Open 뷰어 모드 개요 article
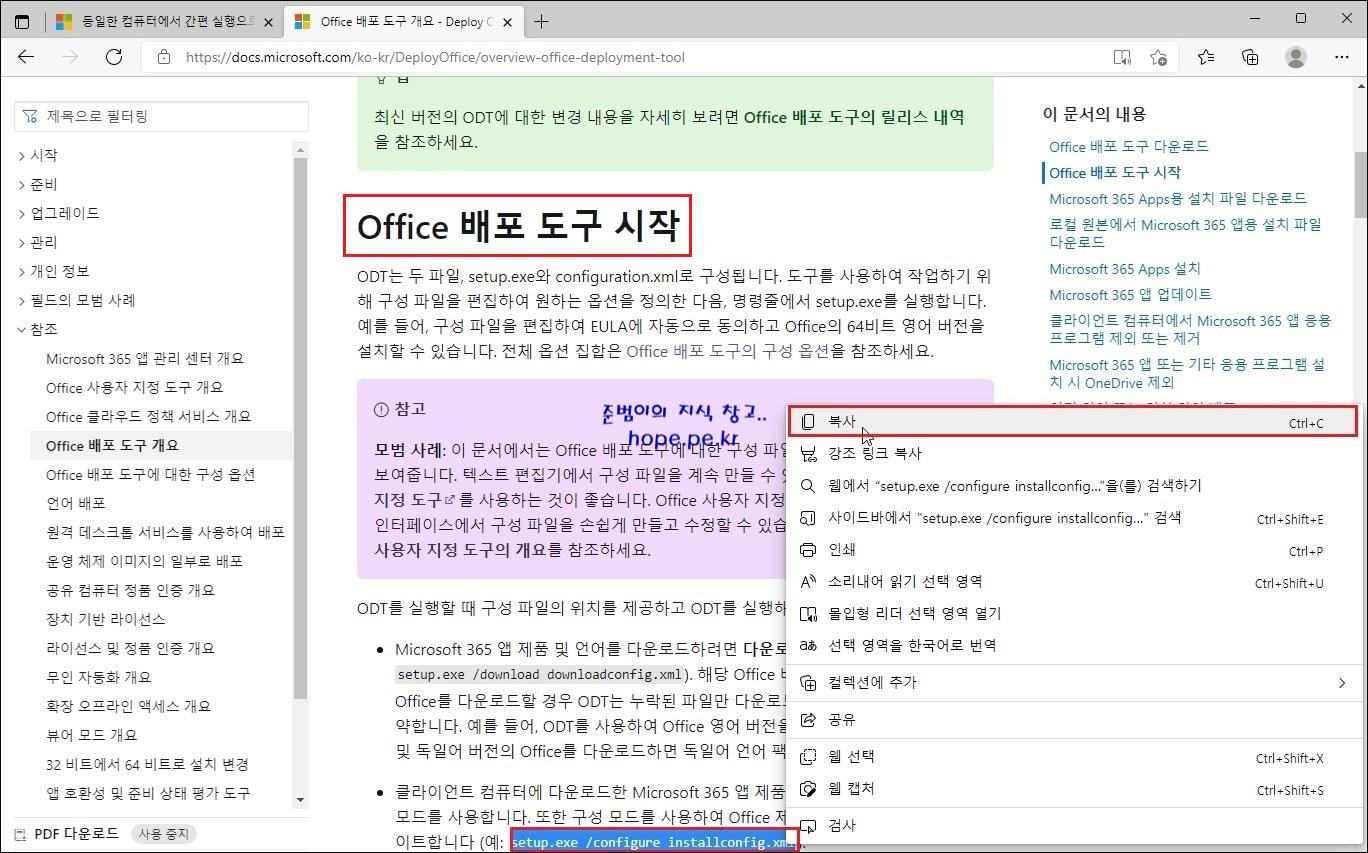 tap(91, 735)
